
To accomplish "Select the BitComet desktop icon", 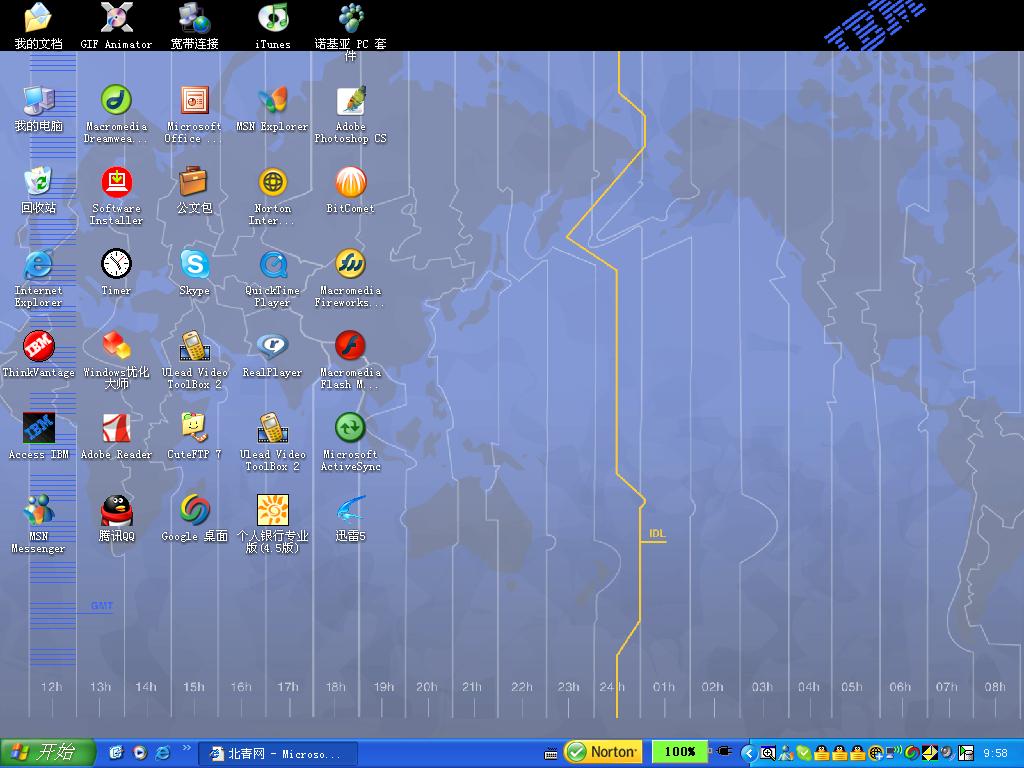I will (350, 184).
